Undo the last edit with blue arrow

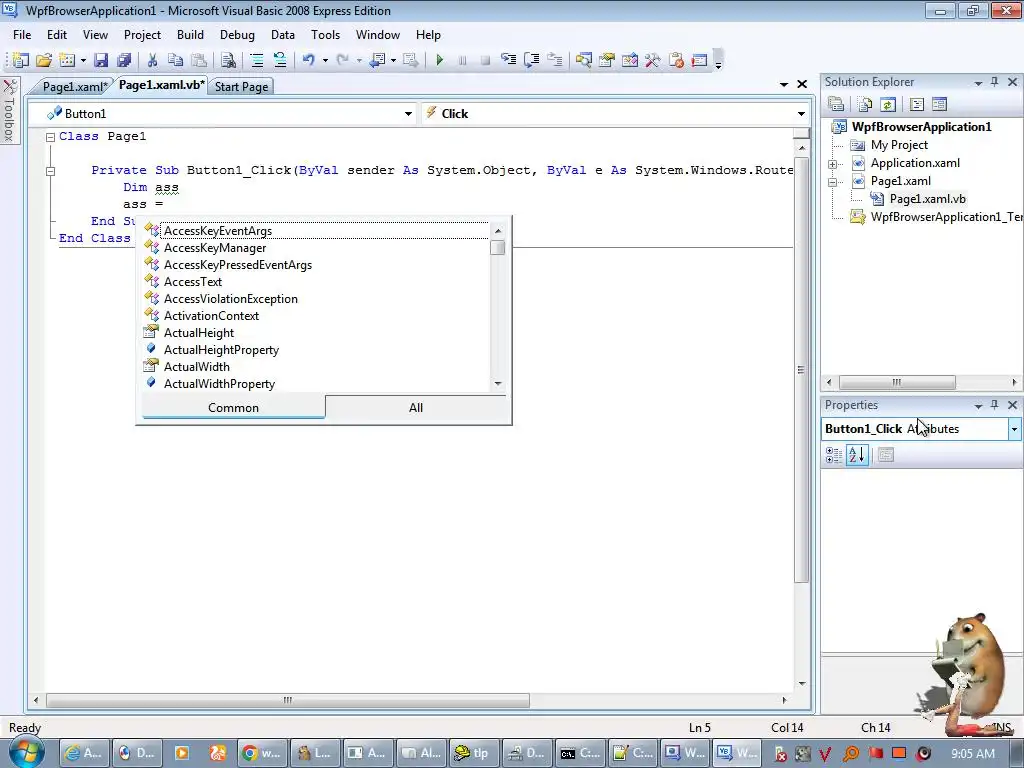coord(308,60)
